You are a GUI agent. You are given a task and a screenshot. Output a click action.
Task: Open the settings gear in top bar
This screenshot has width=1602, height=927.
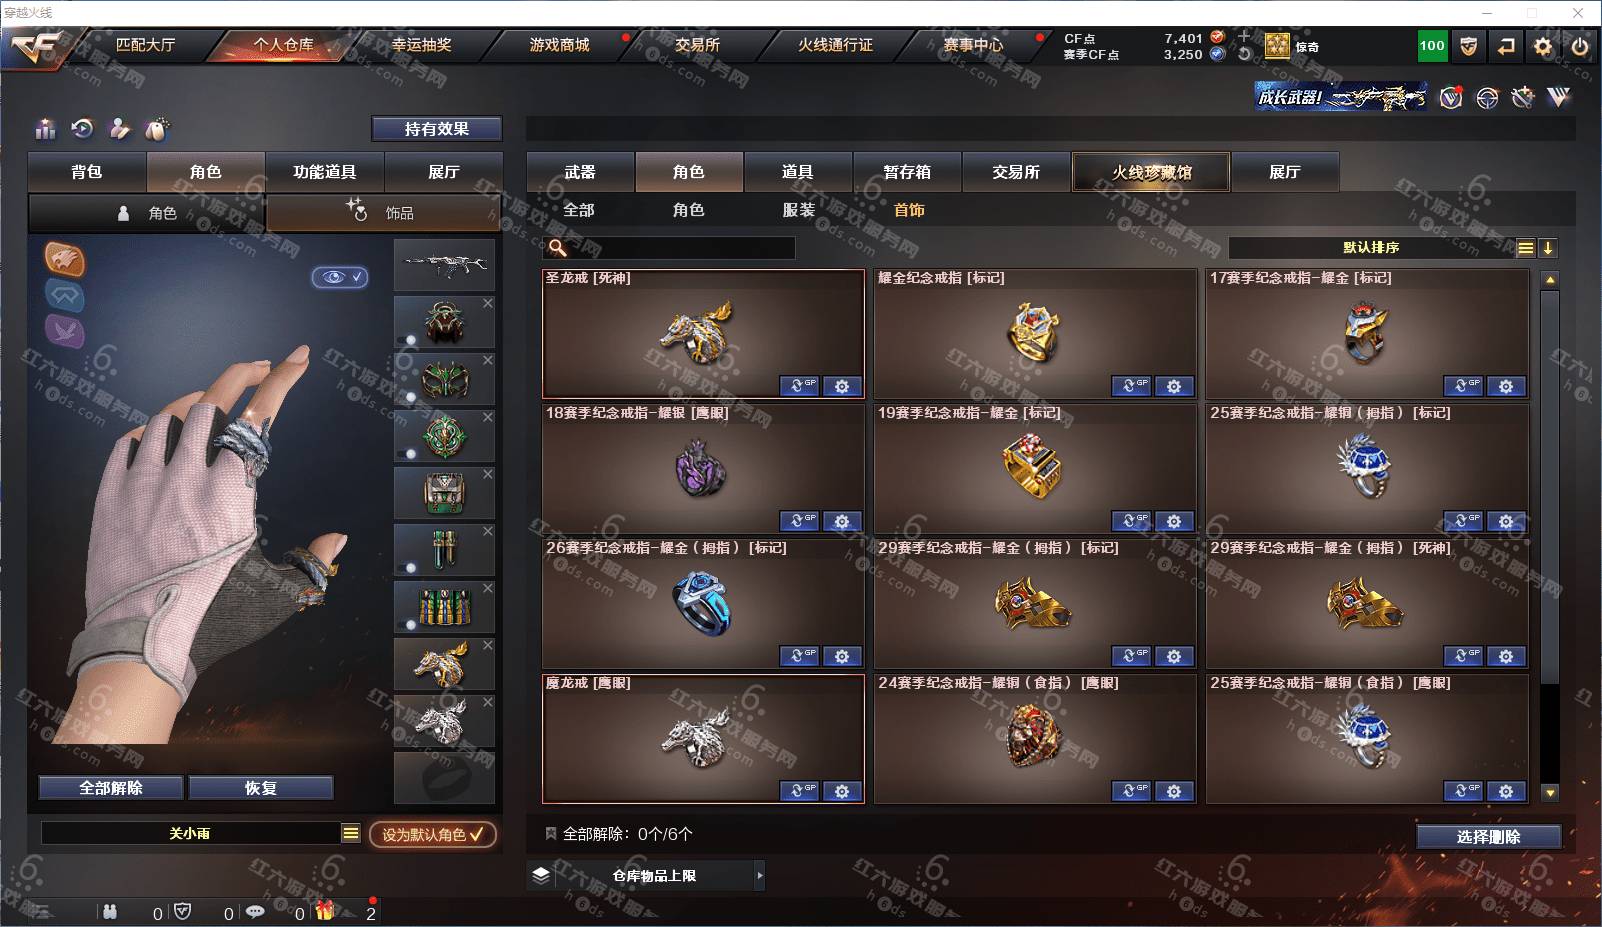pos(1543,46)
